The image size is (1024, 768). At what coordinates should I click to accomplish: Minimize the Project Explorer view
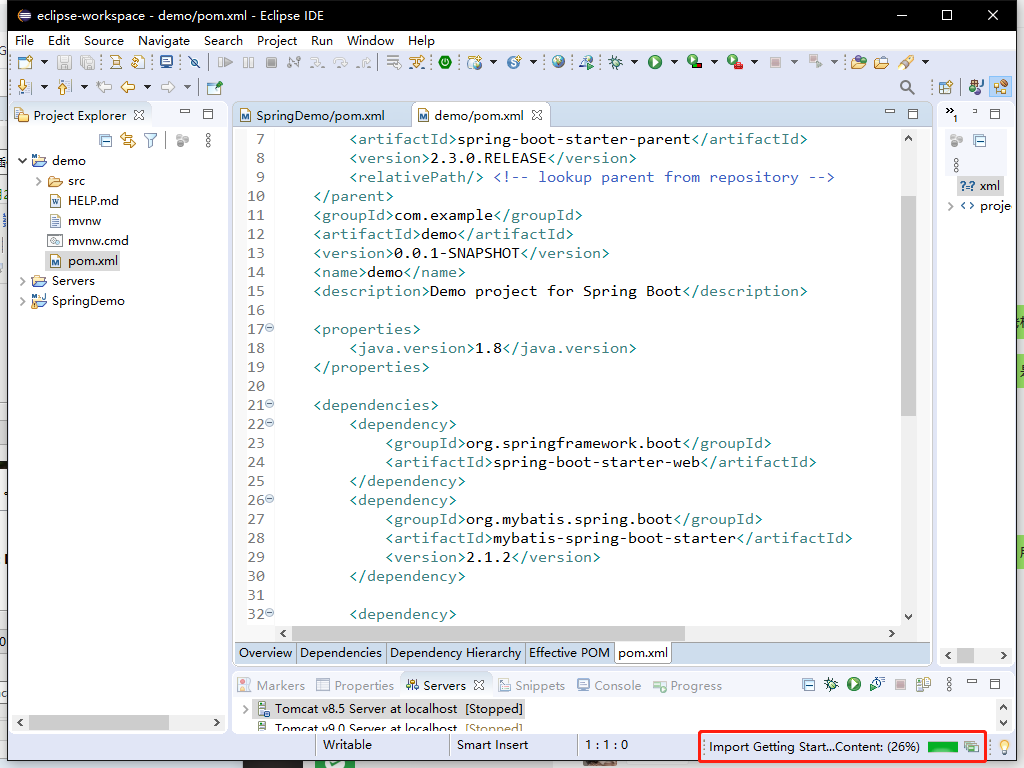click(185, 114)
